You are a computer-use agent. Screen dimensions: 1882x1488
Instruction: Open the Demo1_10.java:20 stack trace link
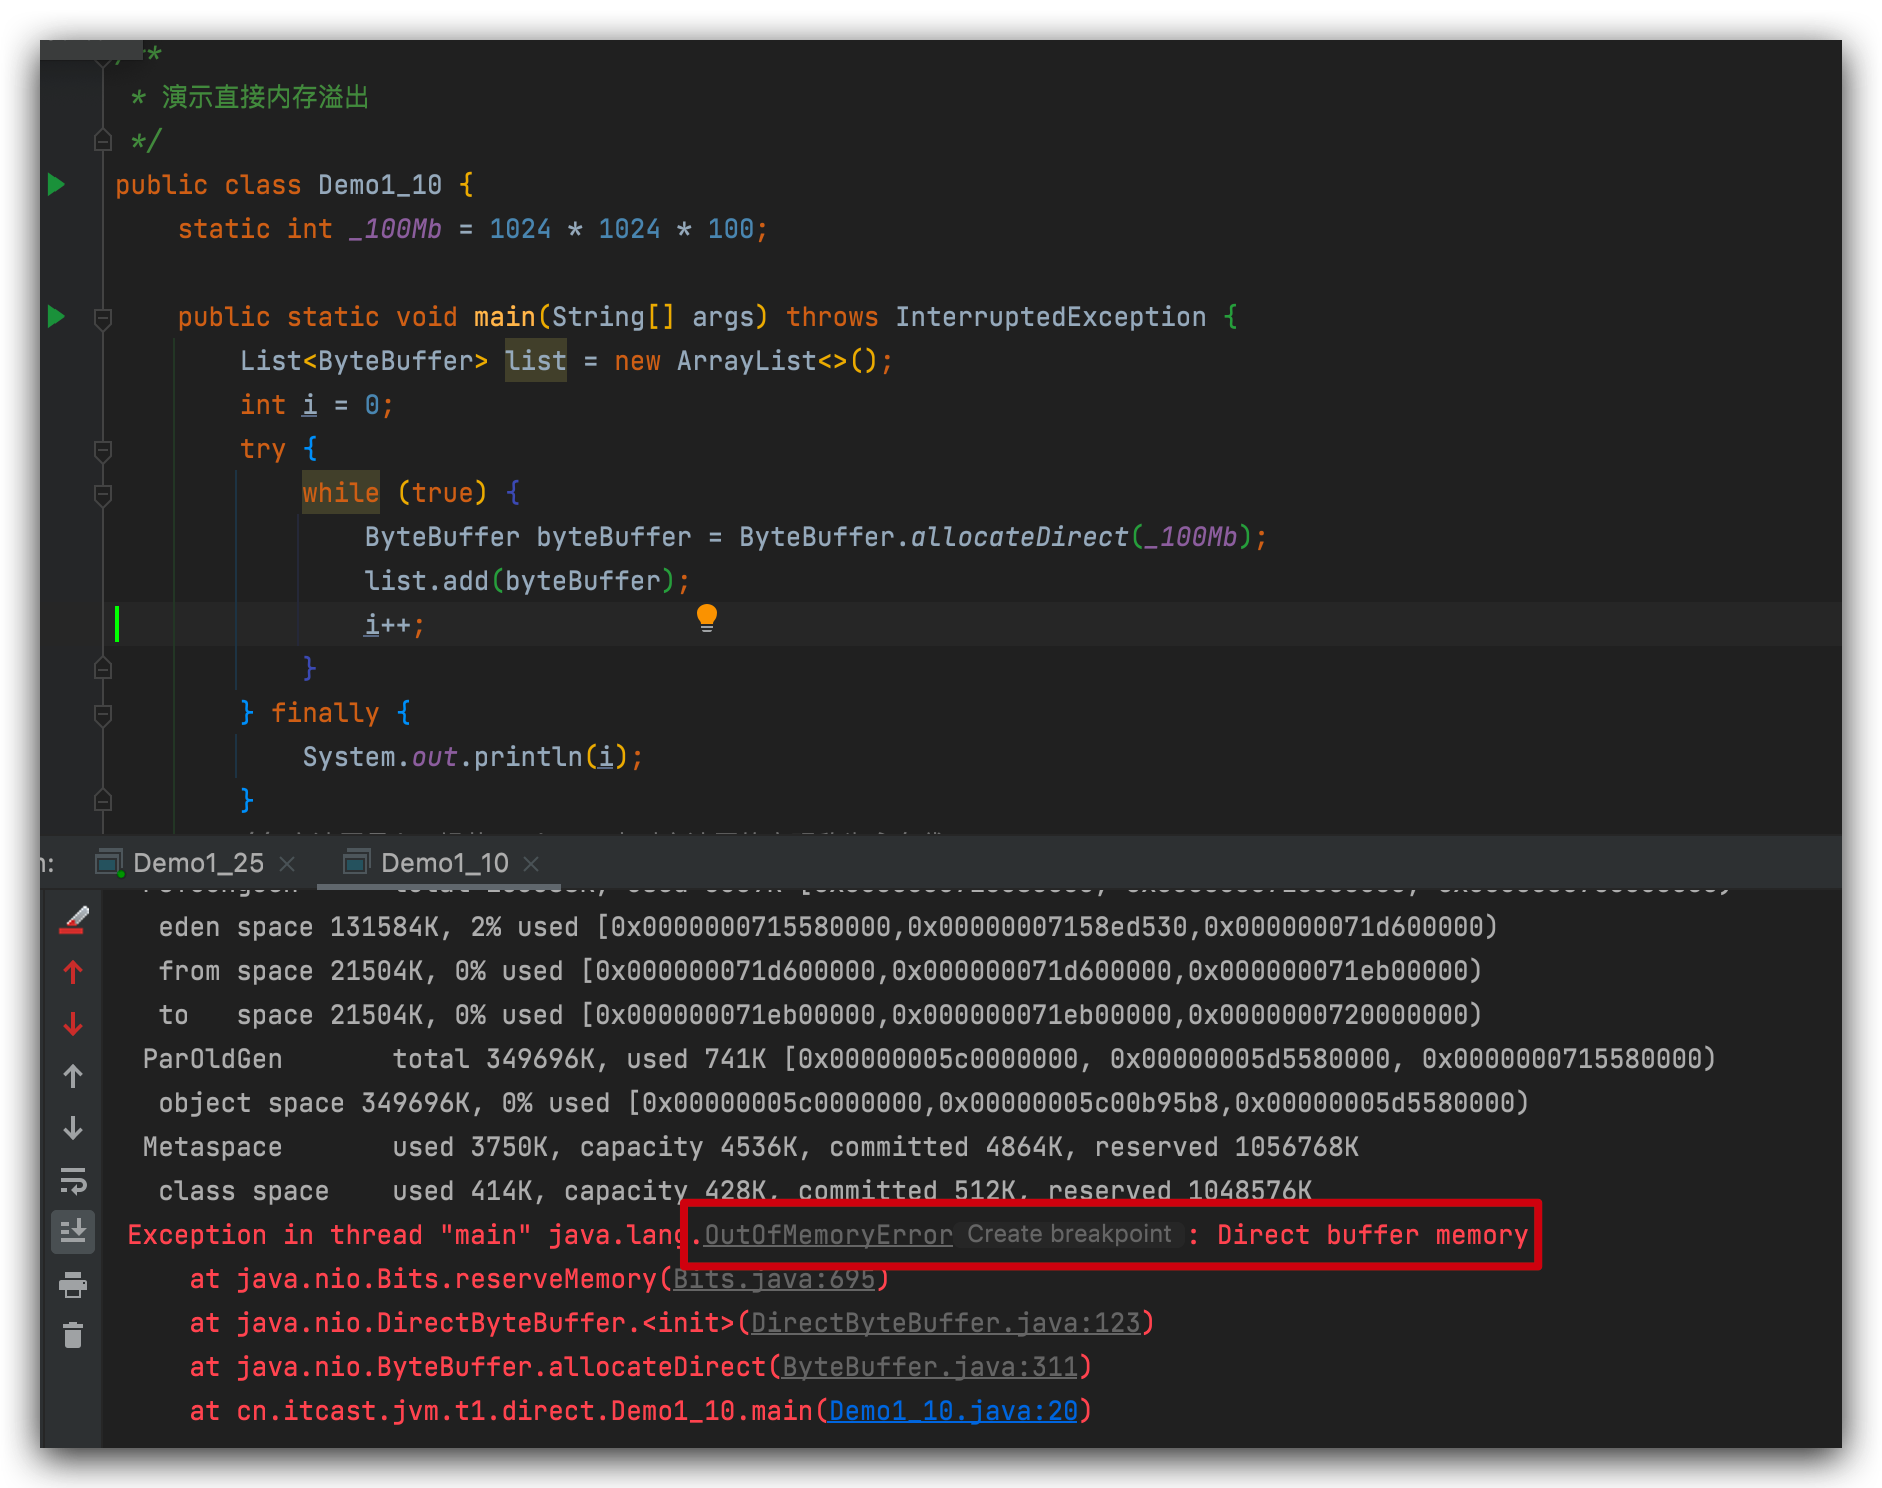(953, 1411)
